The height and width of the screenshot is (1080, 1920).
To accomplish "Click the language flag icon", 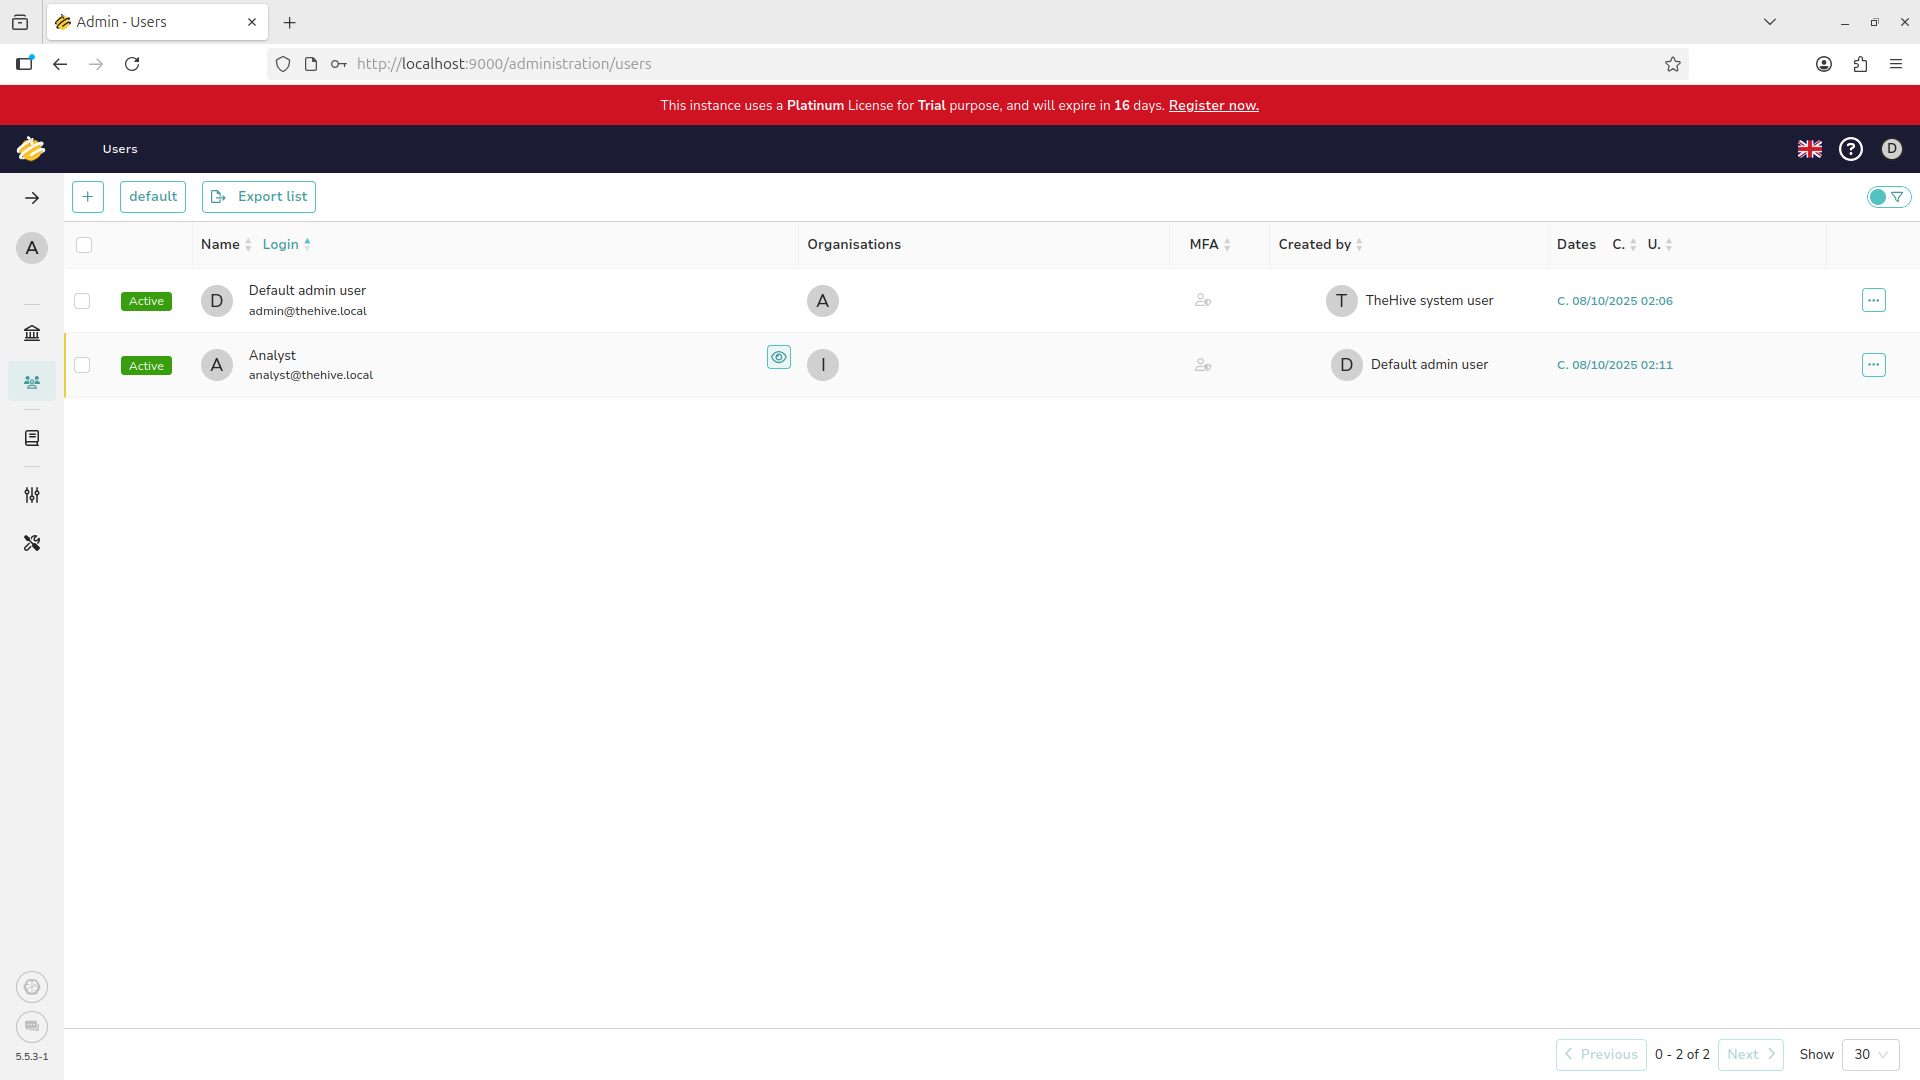I will pyautogui.click(x=1809, y=149).
